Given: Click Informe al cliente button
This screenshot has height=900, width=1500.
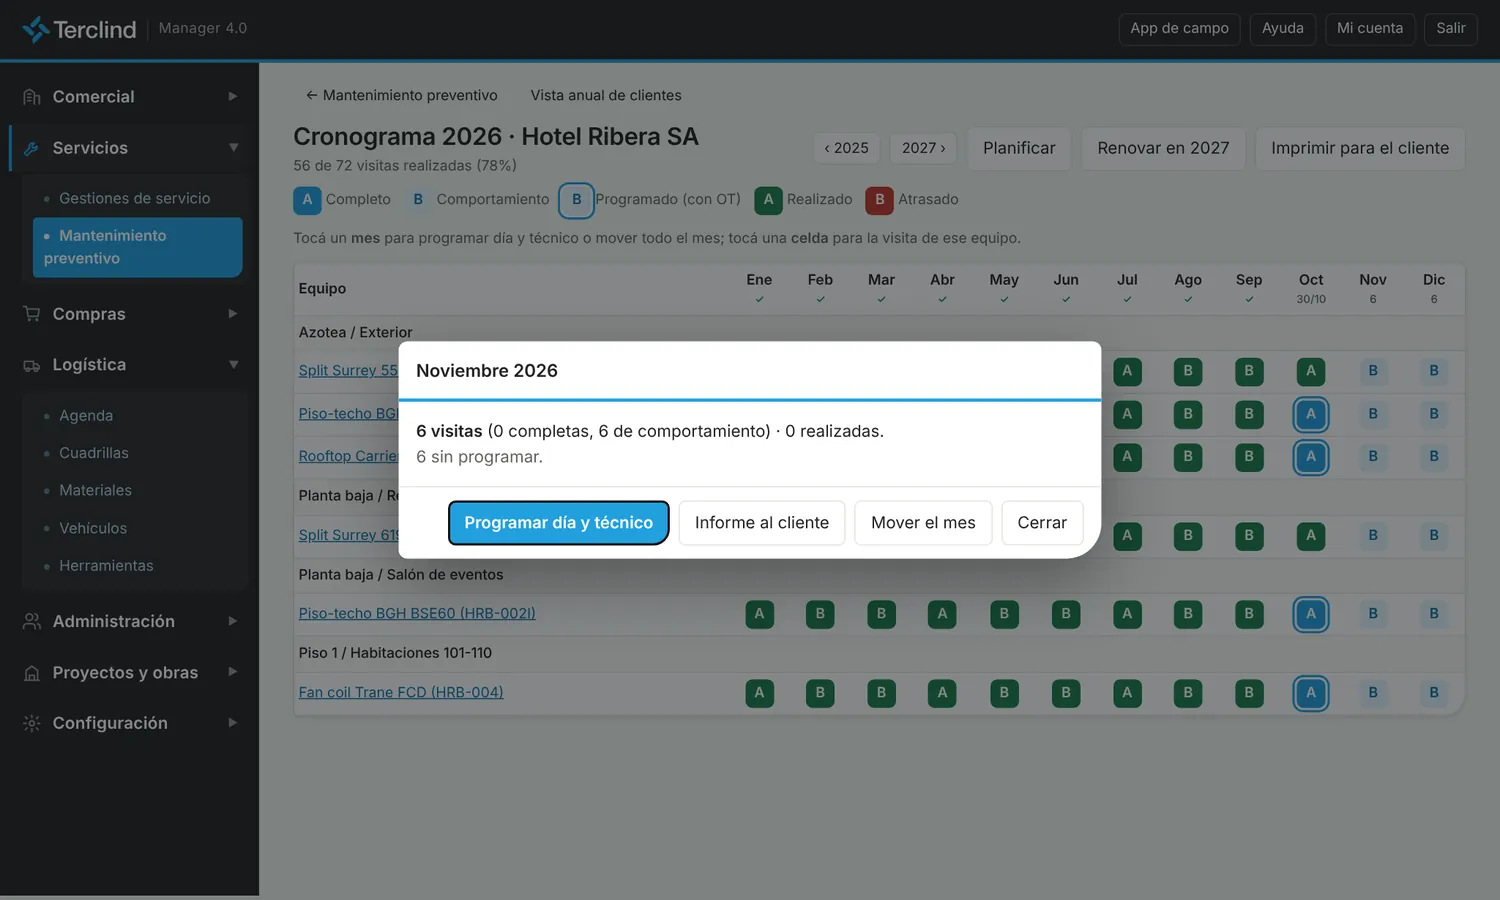Looking at the screenshot, I should pyautogui.click(x=762, y=523).
